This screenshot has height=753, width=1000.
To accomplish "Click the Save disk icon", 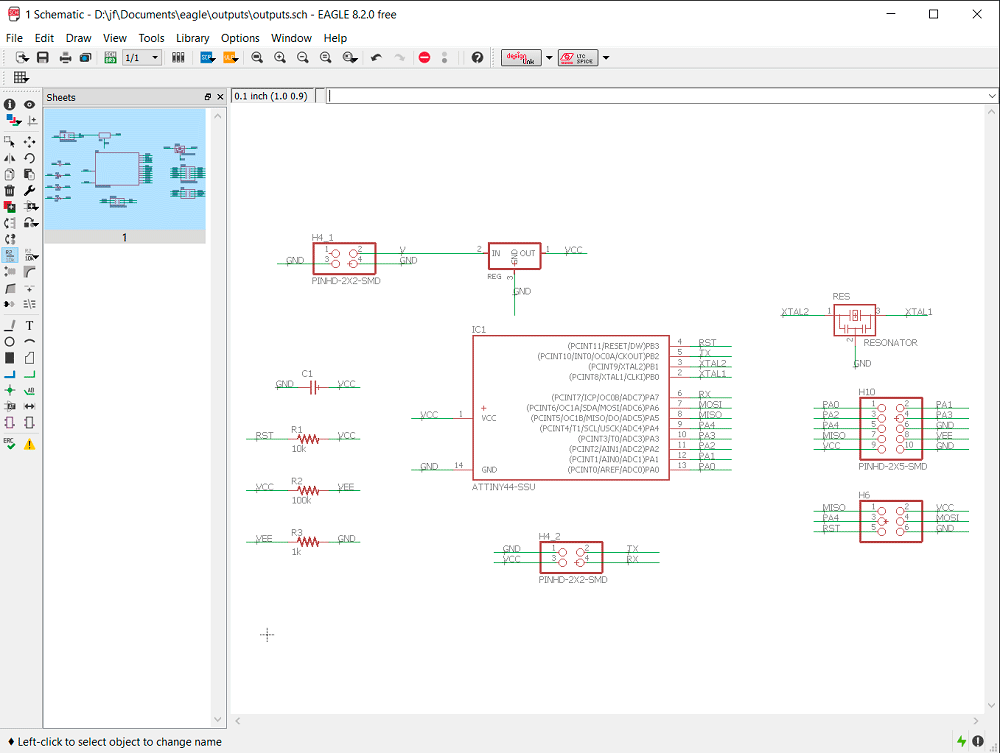I will 43,57.
